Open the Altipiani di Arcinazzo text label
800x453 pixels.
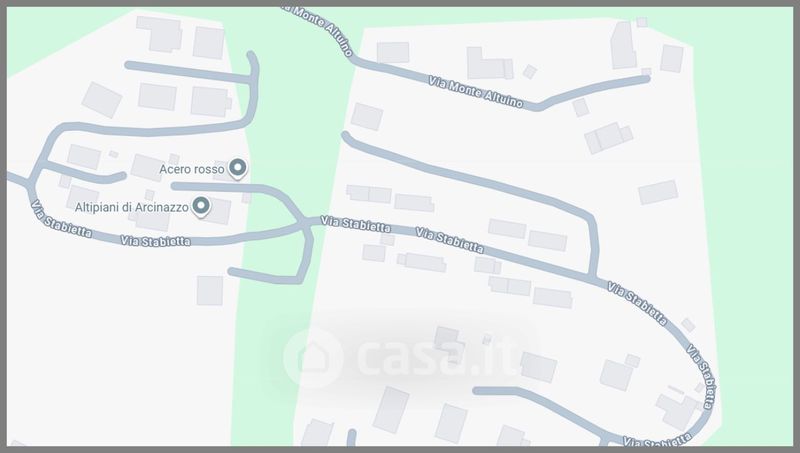(132, 207)
